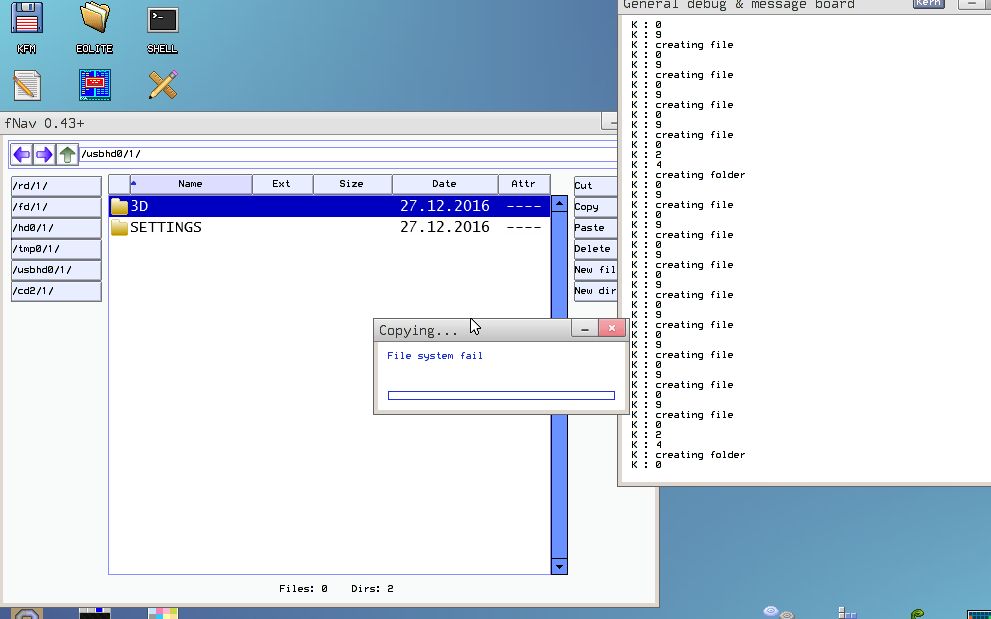The width and height of the screenshot is (991, 619).
Task: Launch the EOLITE file manager icon
Action: tap(95, 20)
